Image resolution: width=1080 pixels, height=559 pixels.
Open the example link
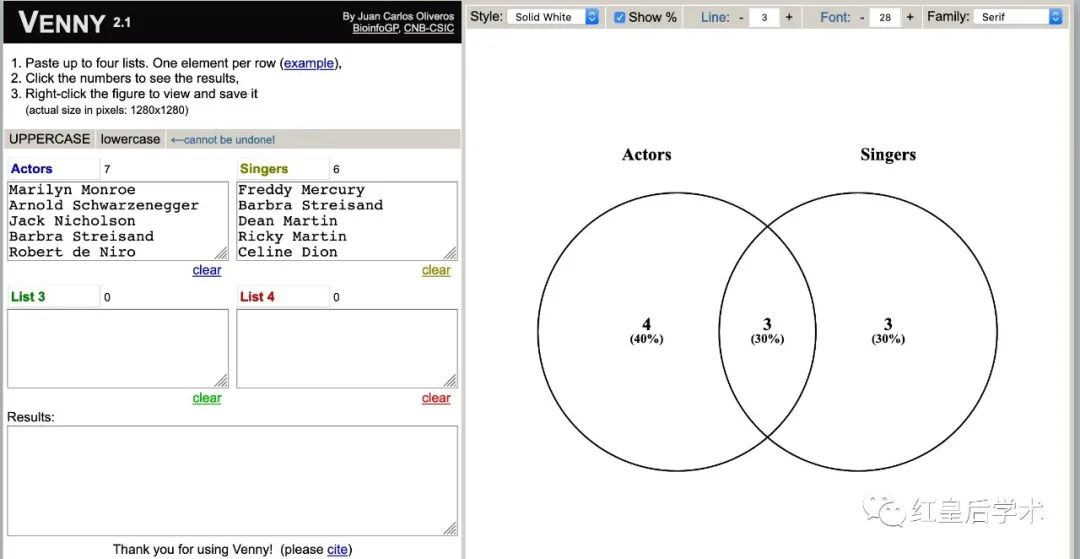point(309,63)
